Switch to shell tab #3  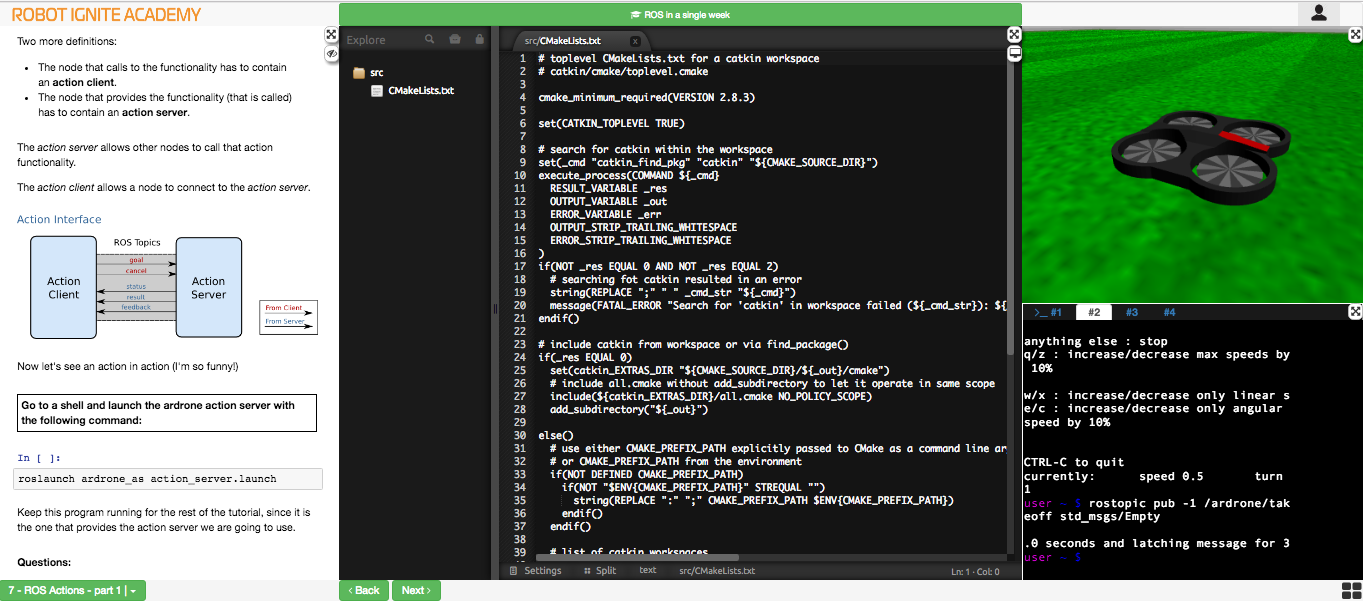[x=1131, y=312]
